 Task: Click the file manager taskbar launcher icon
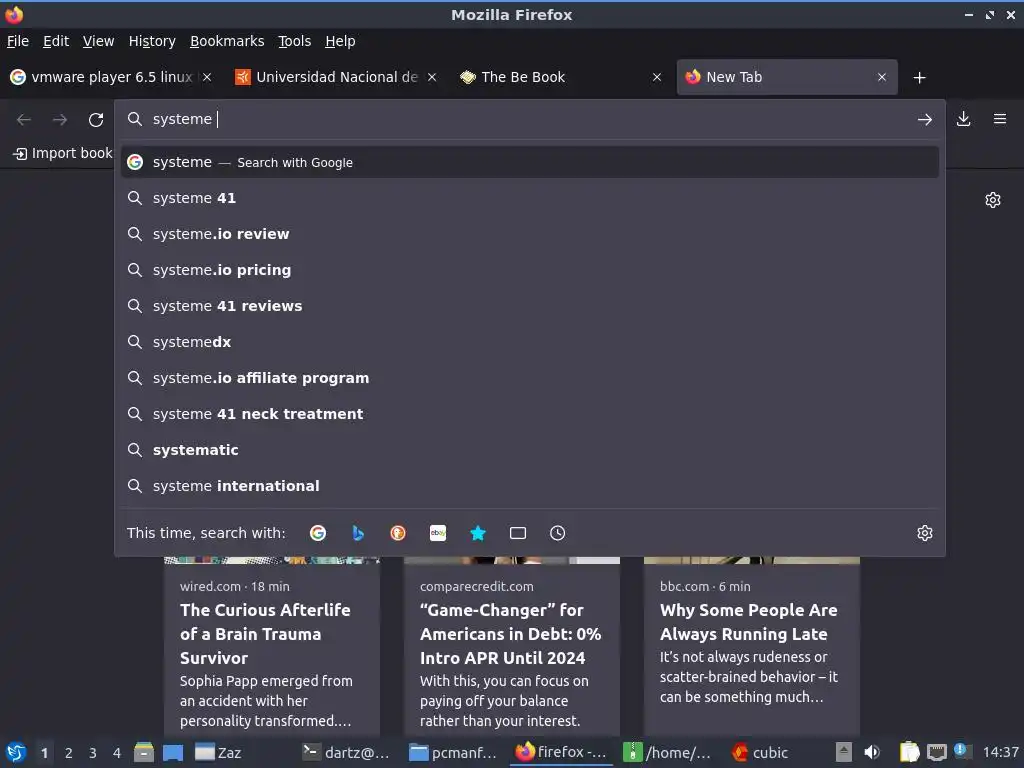[x=144, y=752]
